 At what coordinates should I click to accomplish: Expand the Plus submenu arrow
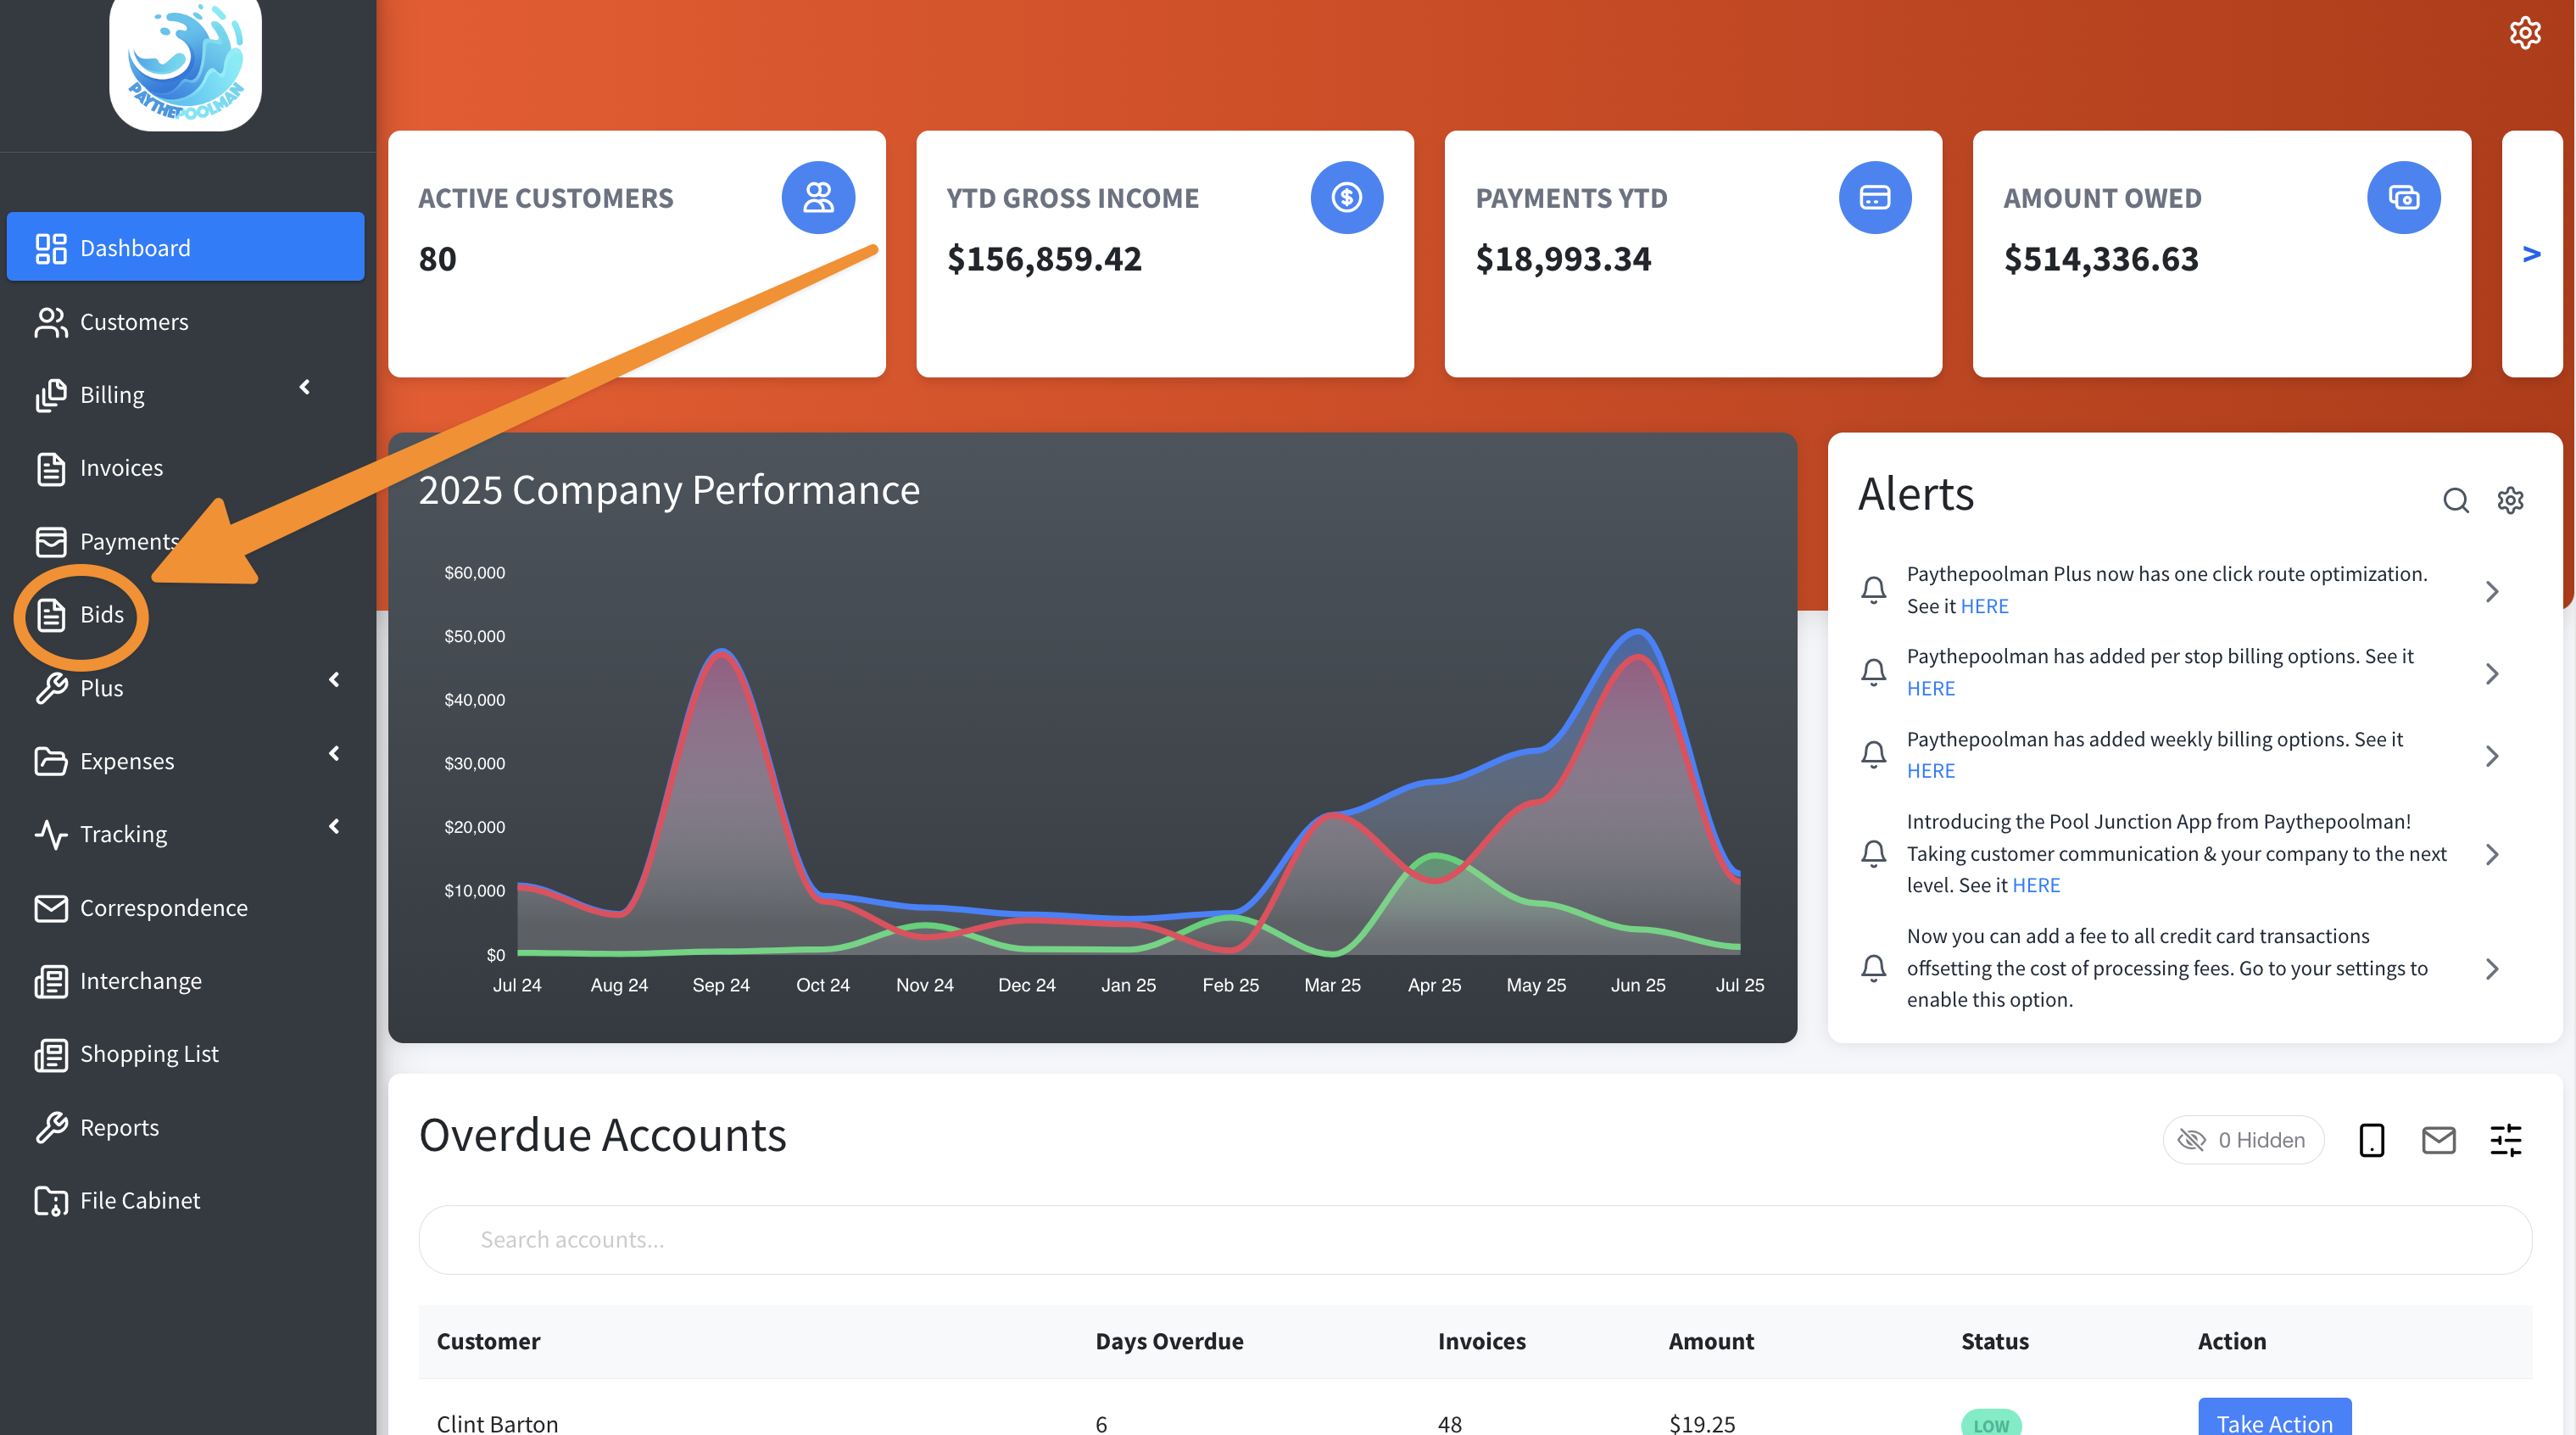pyautogui.click(x=334, y=680)
